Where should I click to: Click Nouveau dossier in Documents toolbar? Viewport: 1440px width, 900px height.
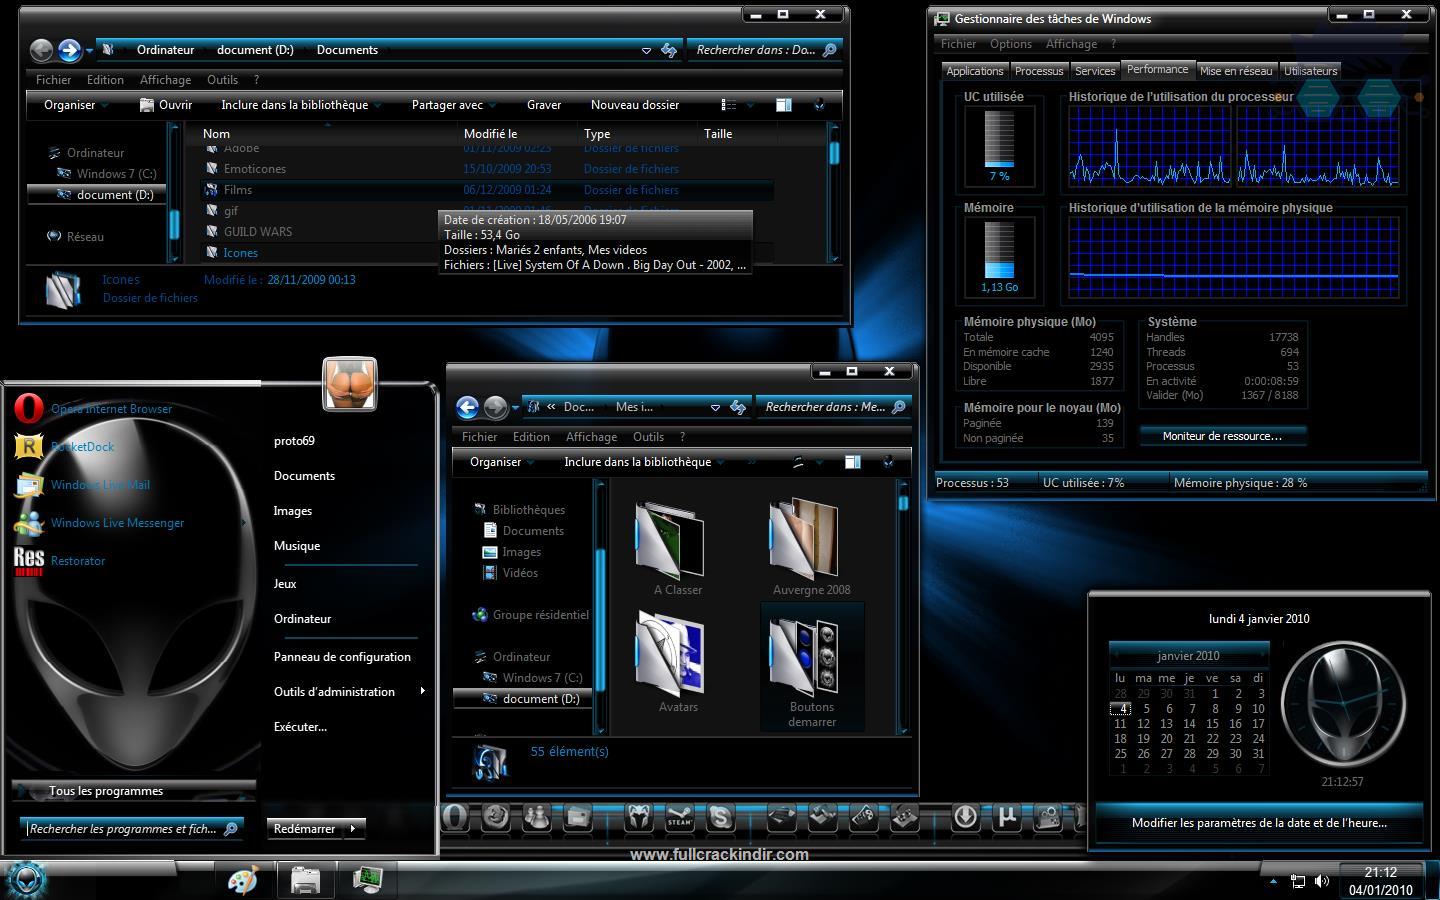click(635, 105)
